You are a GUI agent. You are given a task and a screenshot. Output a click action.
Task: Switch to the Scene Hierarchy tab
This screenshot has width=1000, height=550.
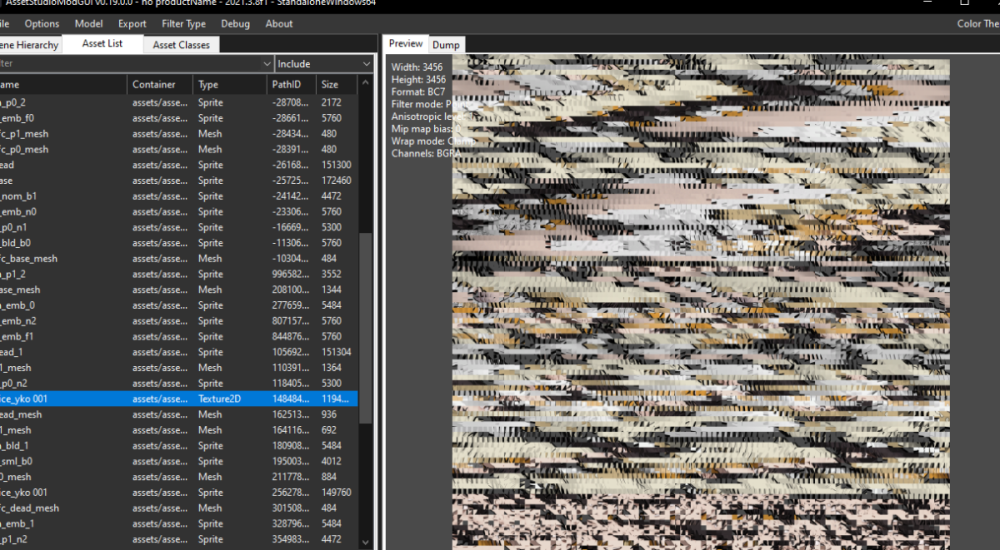[29, 45]
